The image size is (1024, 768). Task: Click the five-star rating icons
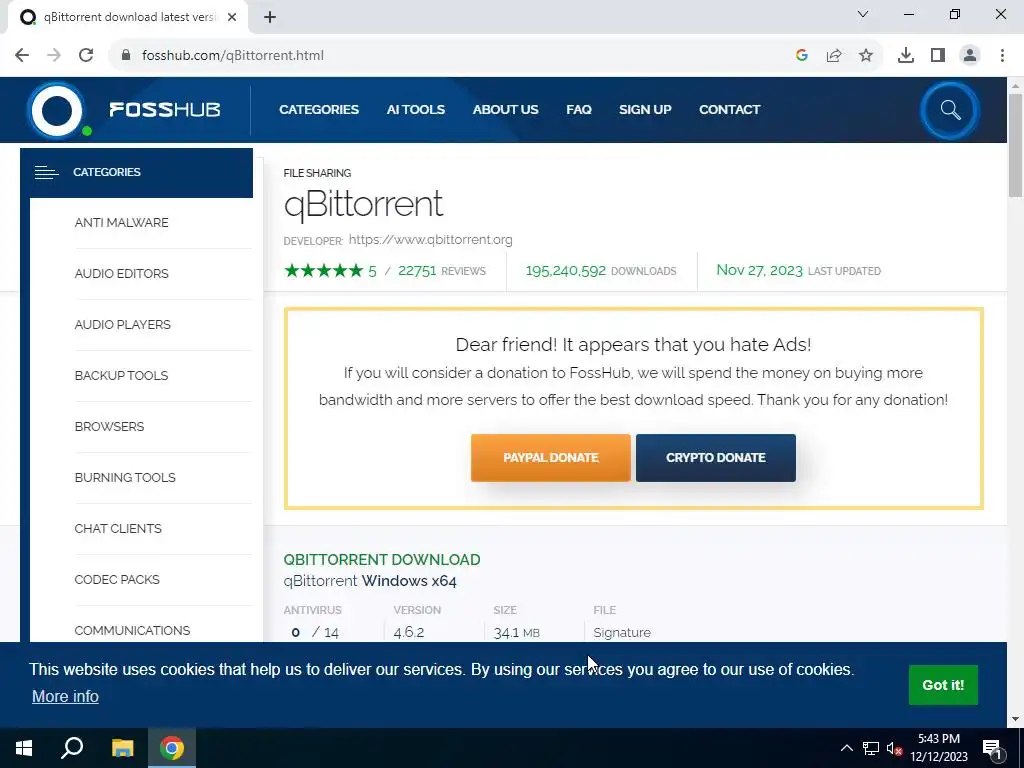click(x=323, y=271)
